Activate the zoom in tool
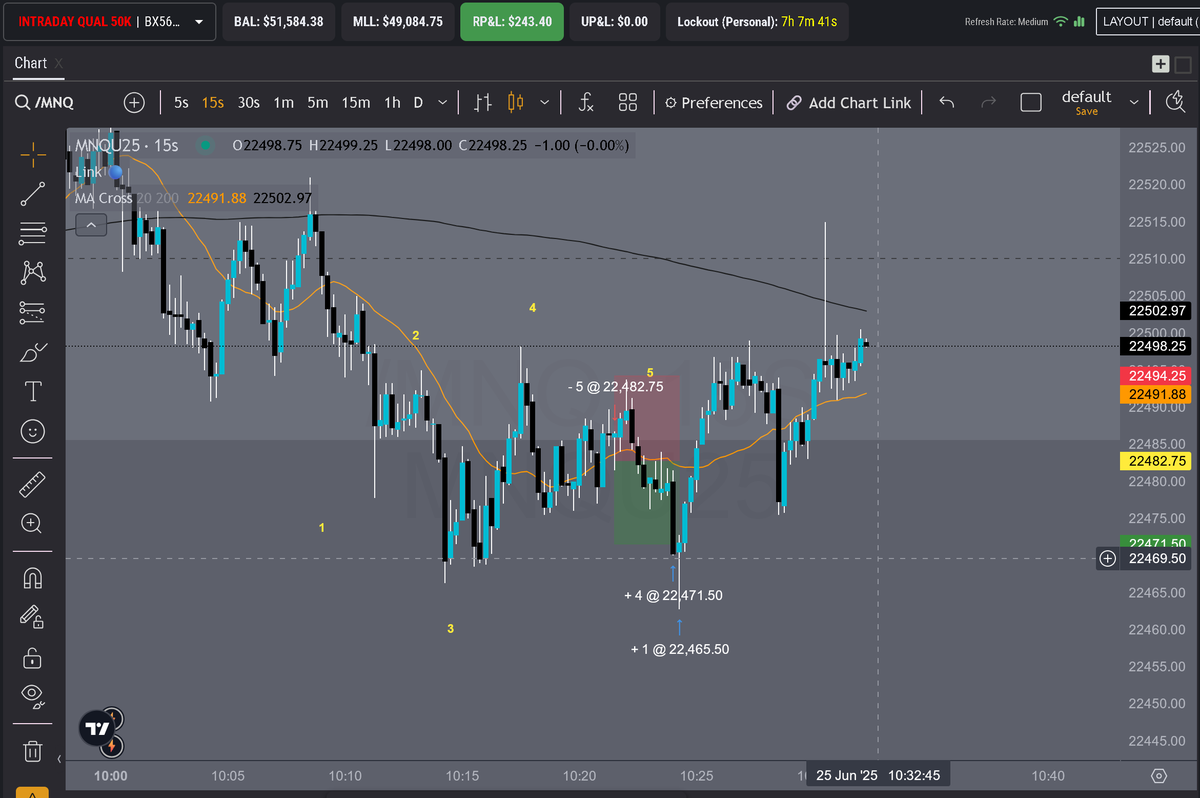 [x=33, y=523]
